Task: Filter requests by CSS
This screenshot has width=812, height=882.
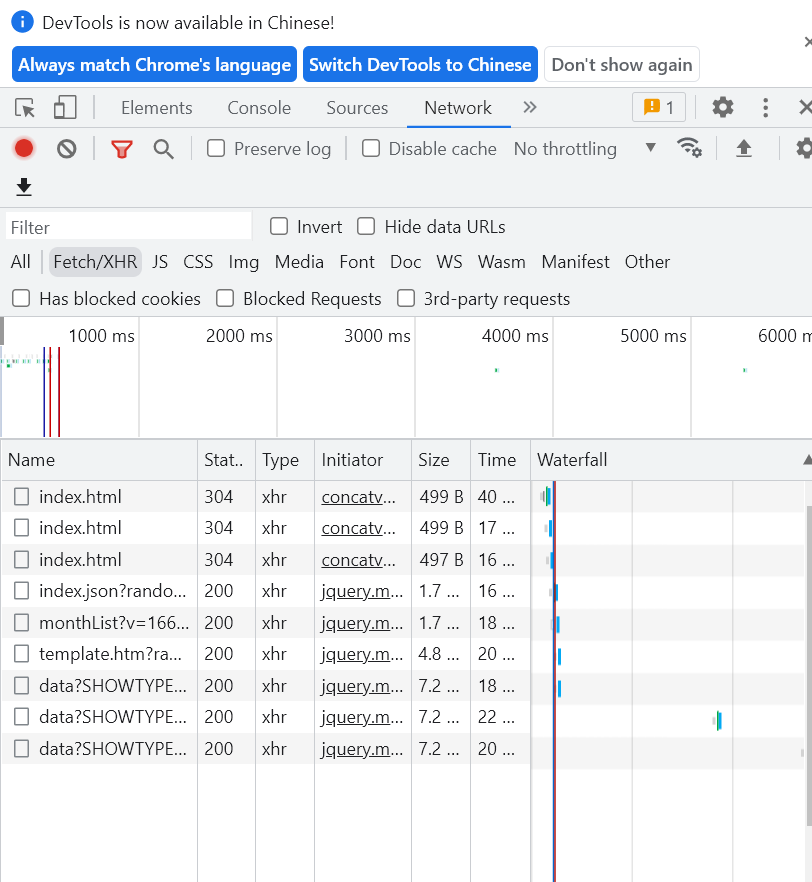Action: coord(198,262)
